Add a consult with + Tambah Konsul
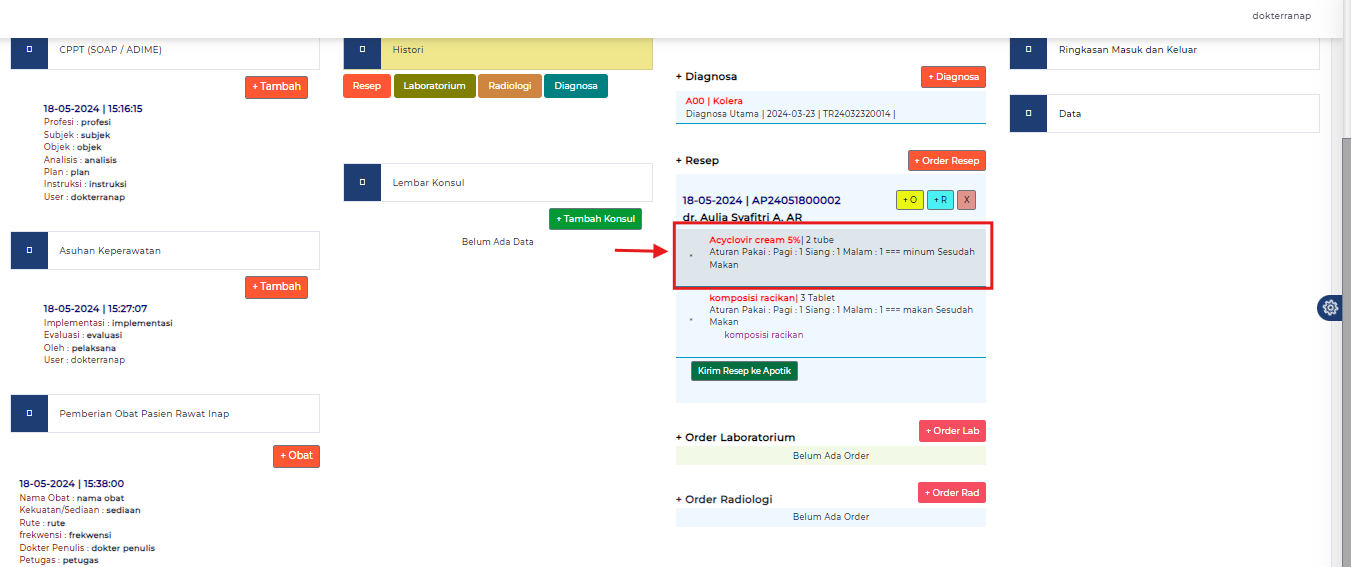The height and width of the screenshot is (567, 1351). 595,219
